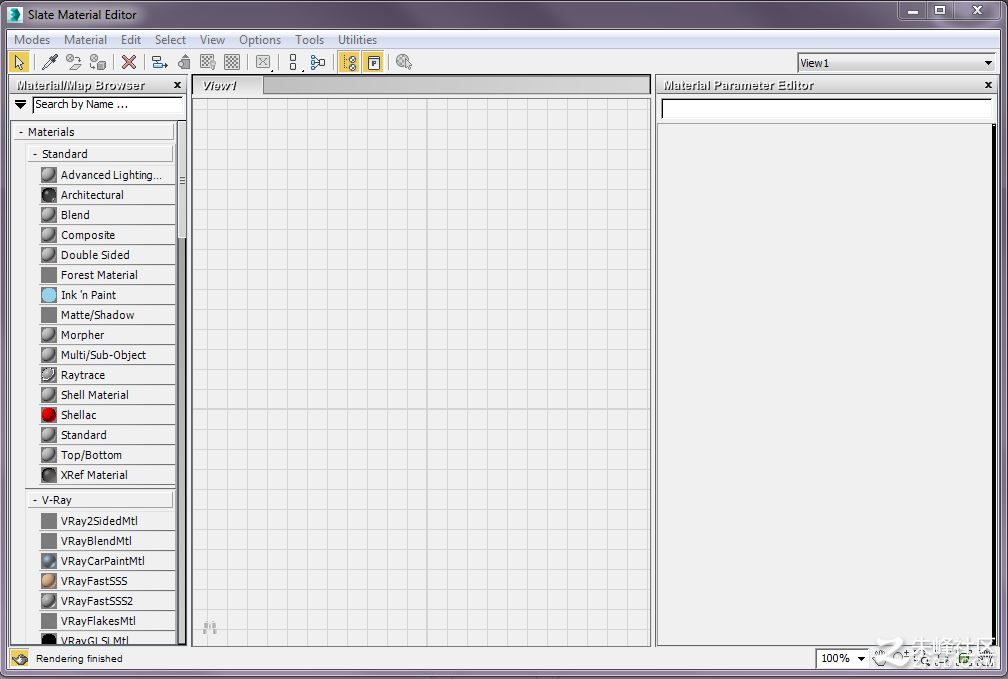Click the Material/Map Browser scrollbar thumb
1008x679 pixels.
pos(182,181)
